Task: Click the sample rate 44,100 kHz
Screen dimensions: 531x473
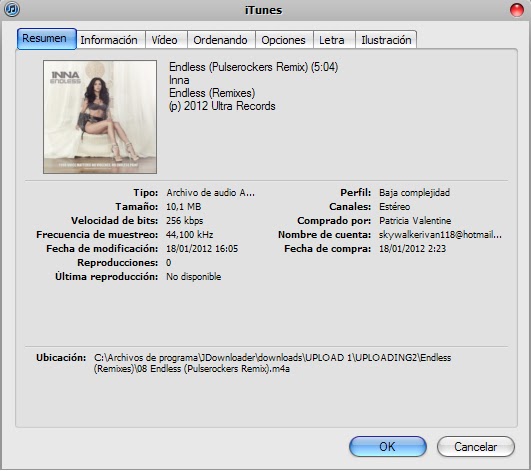Action: click(190, 235)
